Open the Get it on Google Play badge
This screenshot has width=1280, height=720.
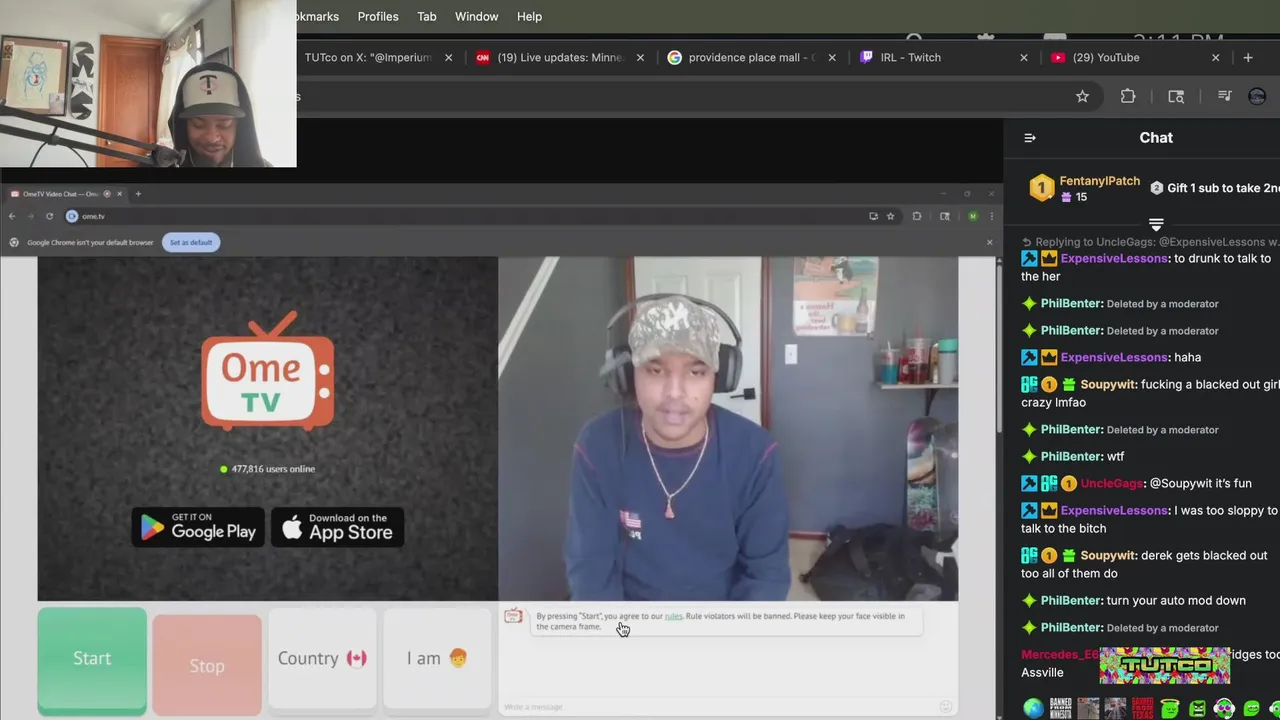point(198,527)
